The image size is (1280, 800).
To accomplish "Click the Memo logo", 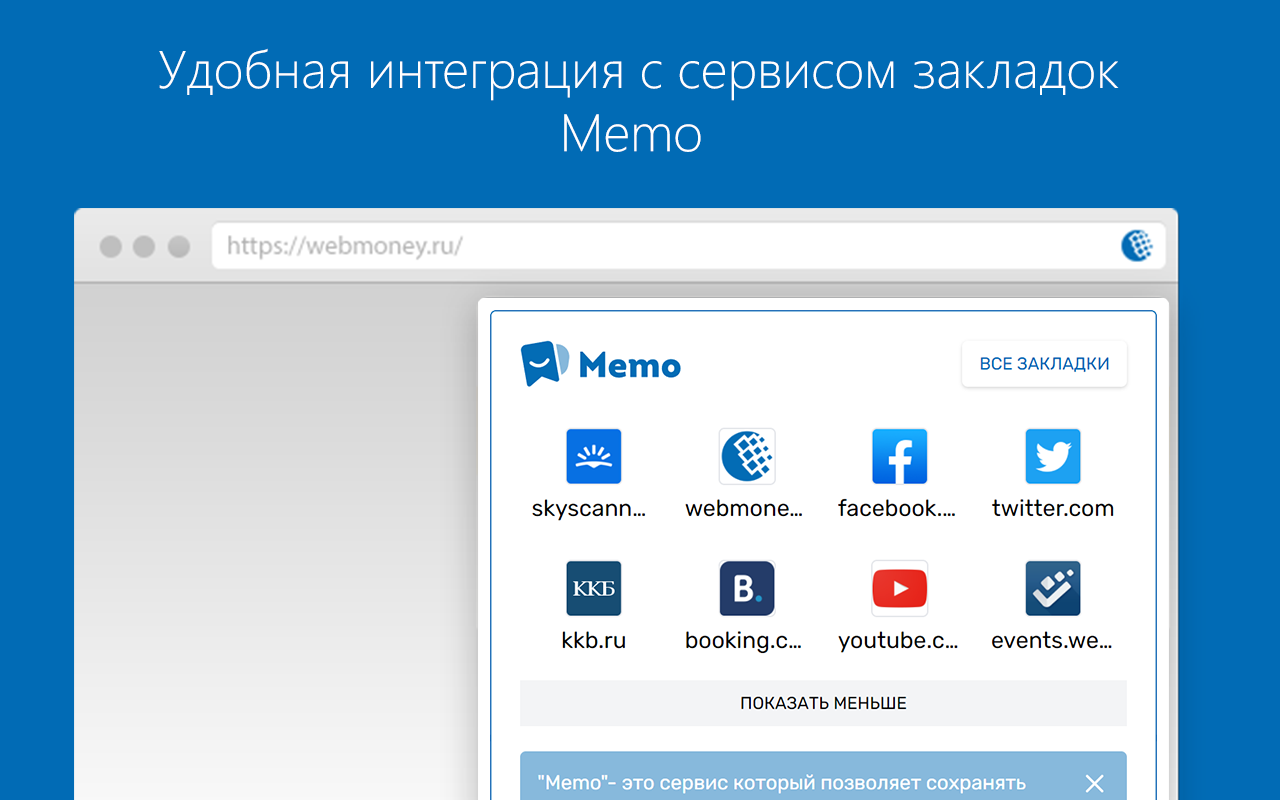I will tap(600, 365).
